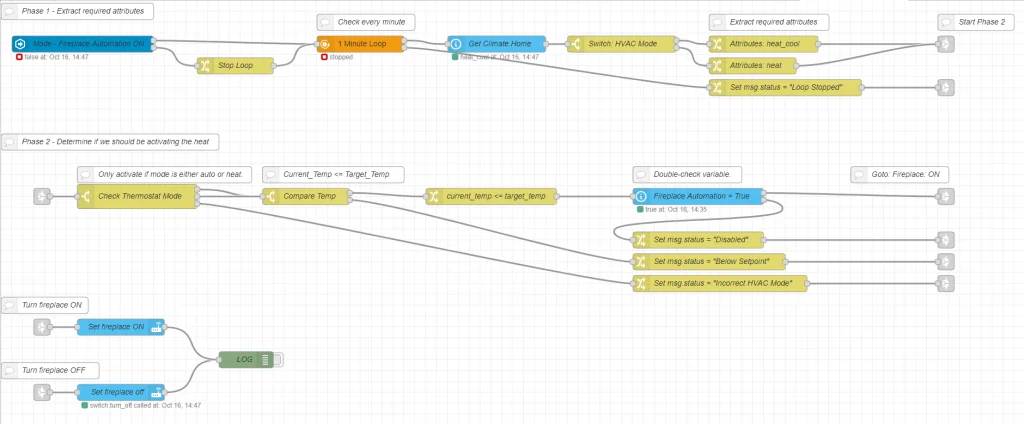This screenshot has height=424, width=1024.
Task: Click the Current_Temp <= Target_Temp comment
Action: pos(333,174)
